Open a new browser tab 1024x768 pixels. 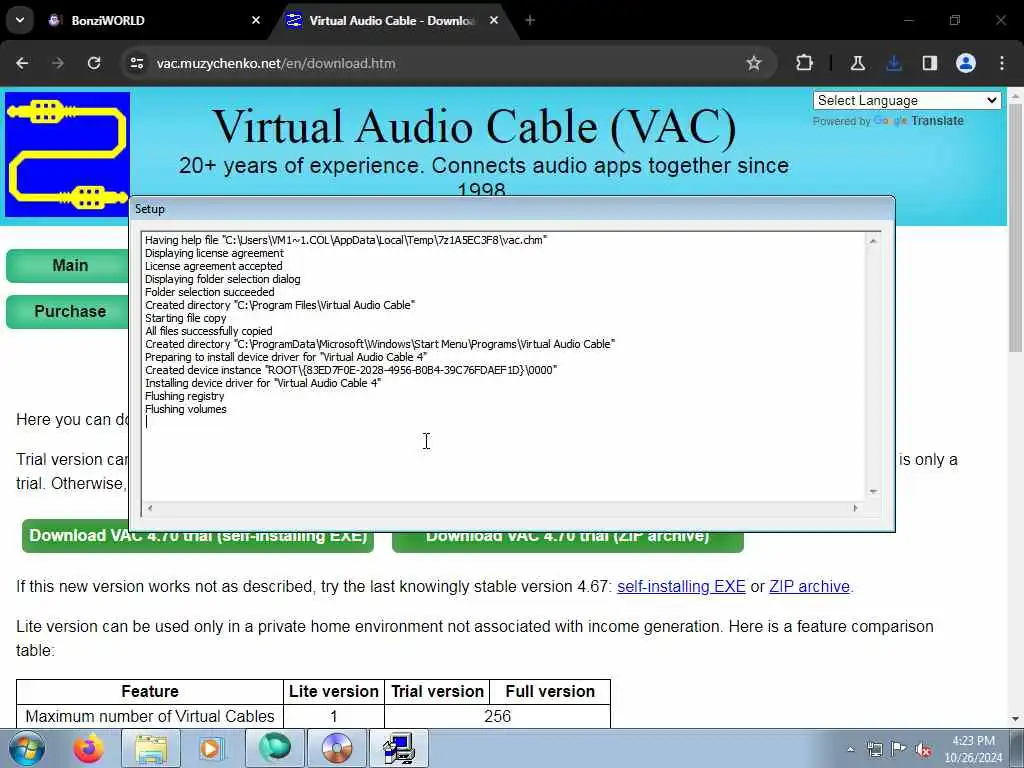coord(530,20)
